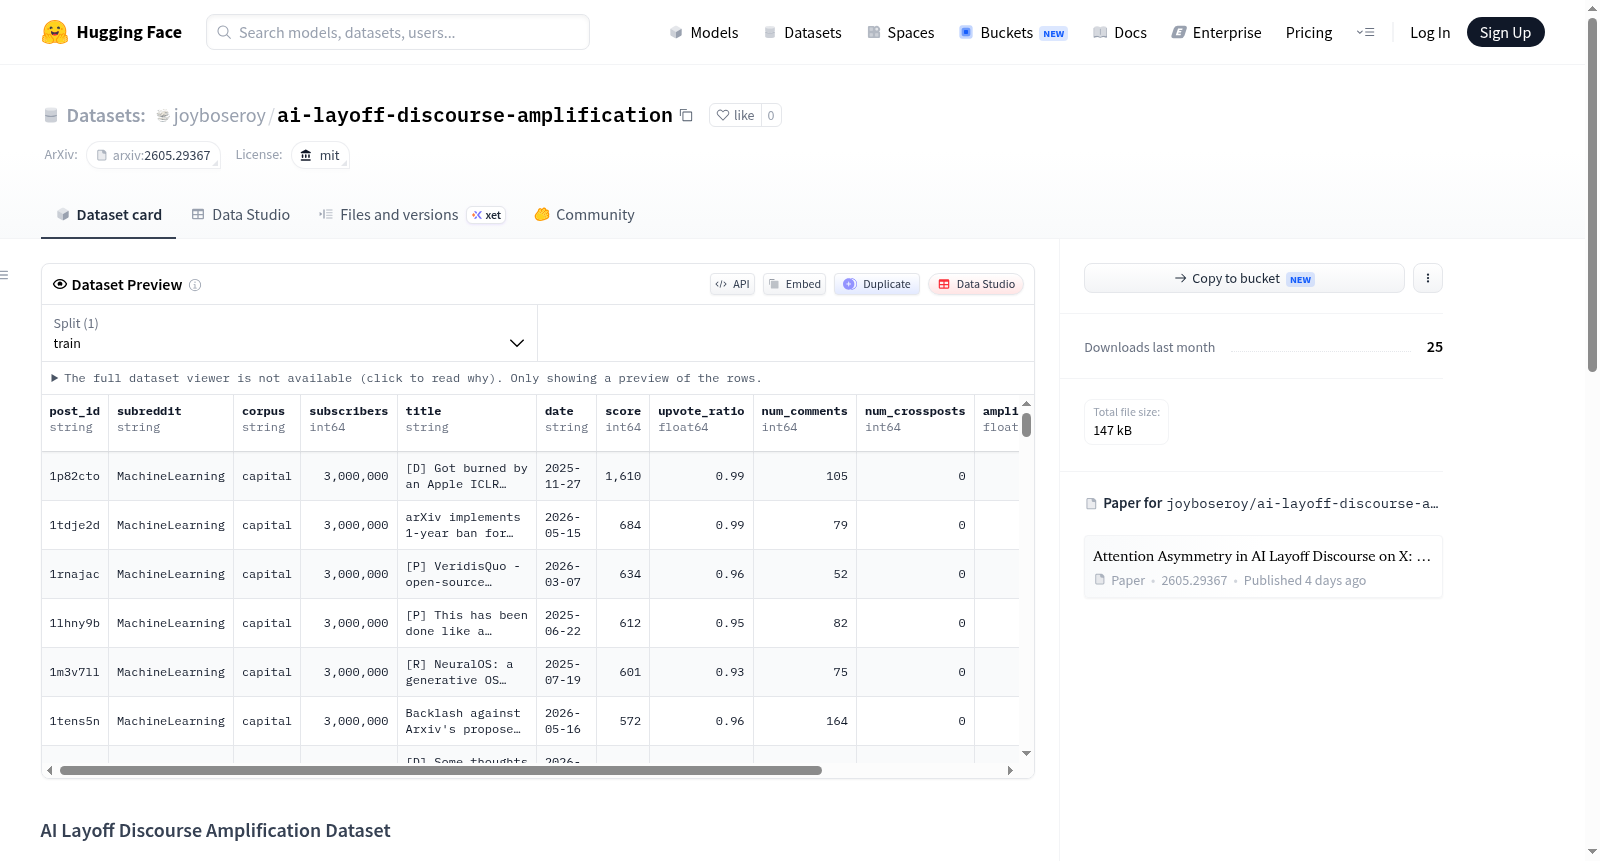Click Copy to bucket button
Image resolution: width=1600 pixels, height=861 pixels.
click(x=1244, y=278)
